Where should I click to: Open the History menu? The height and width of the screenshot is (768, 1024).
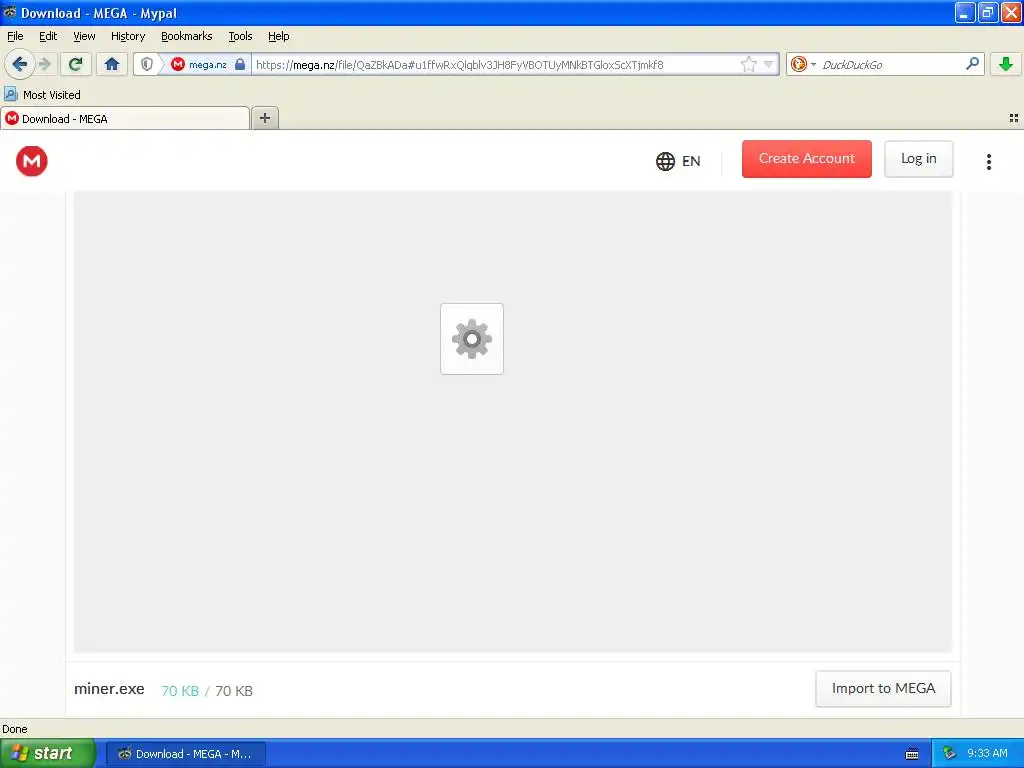click(128, 36)
